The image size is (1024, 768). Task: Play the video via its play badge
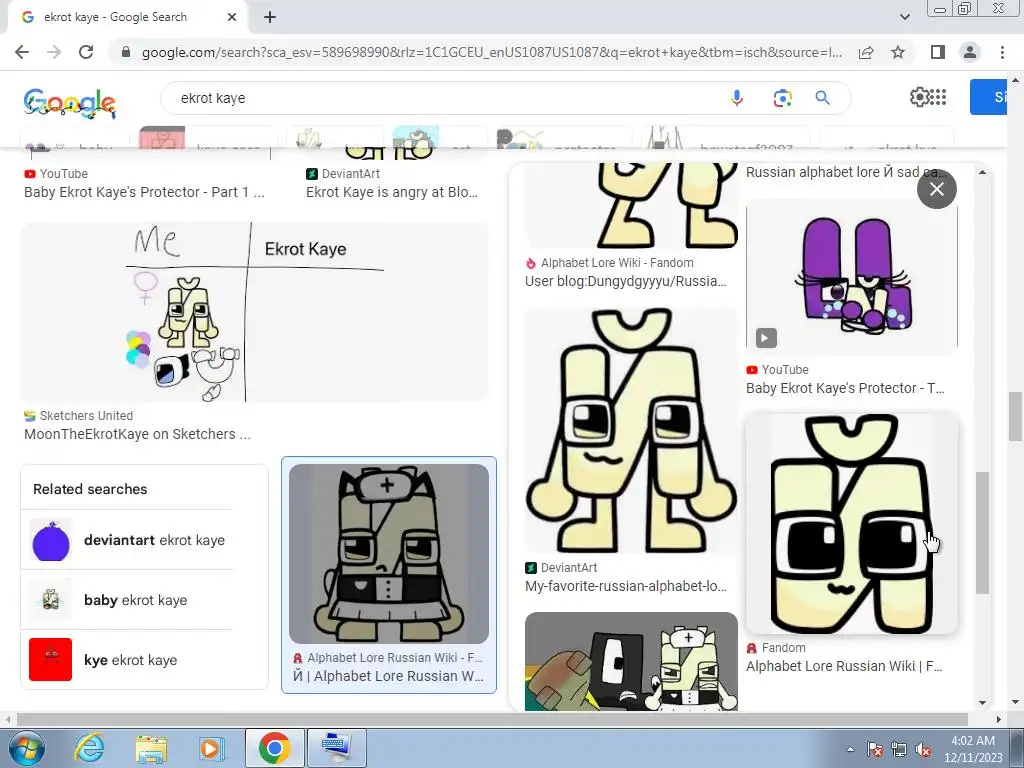pyautogui.click(x=766, y=338)
